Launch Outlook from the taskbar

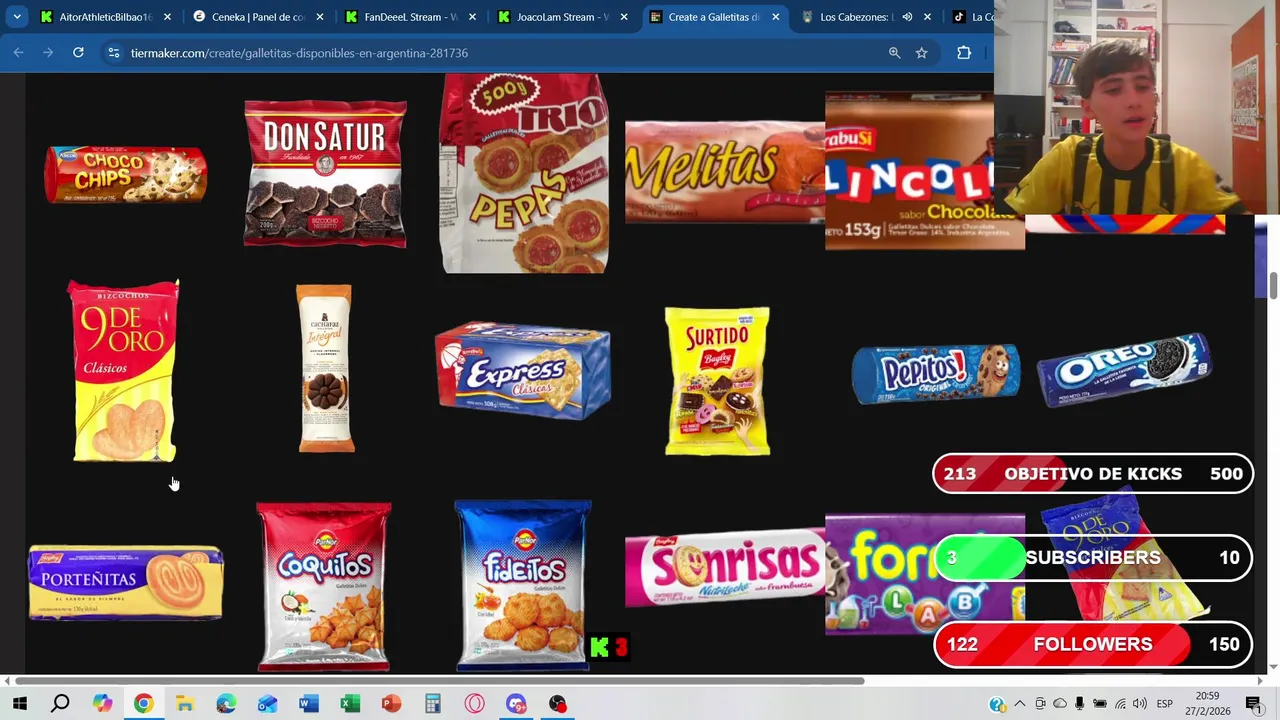click(x=267, y=703)
